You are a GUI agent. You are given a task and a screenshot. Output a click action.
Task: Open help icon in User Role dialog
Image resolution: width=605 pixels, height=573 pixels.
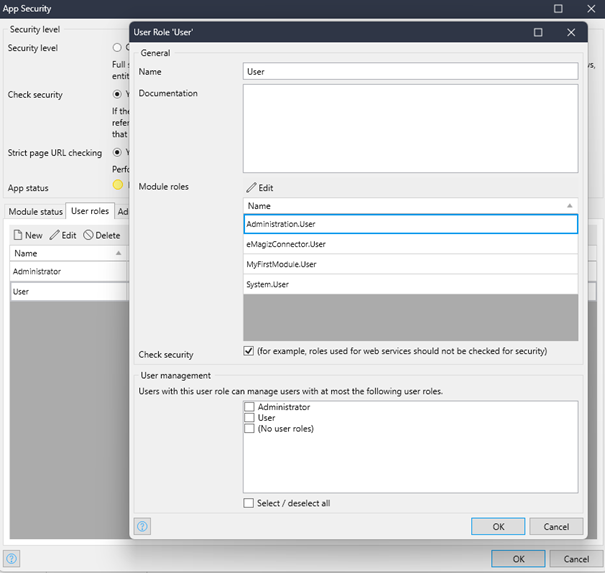[142, 526]
